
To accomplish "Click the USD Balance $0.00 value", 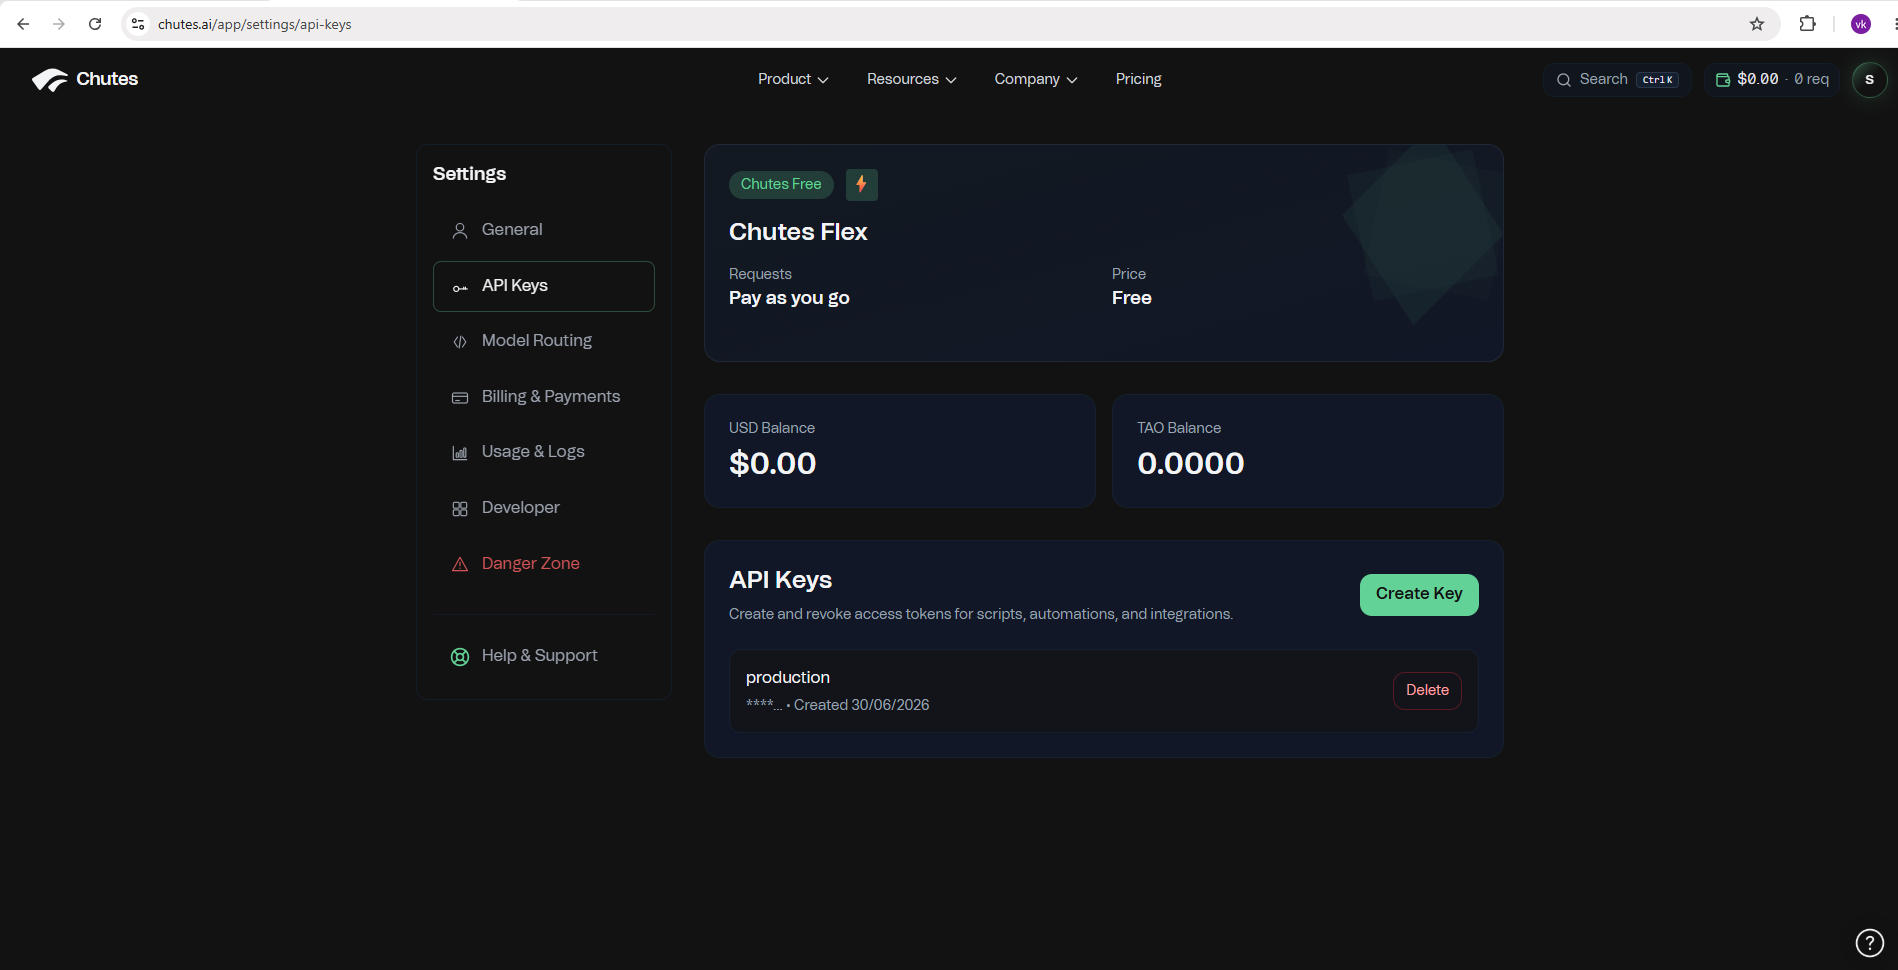I will coord(773,463).
